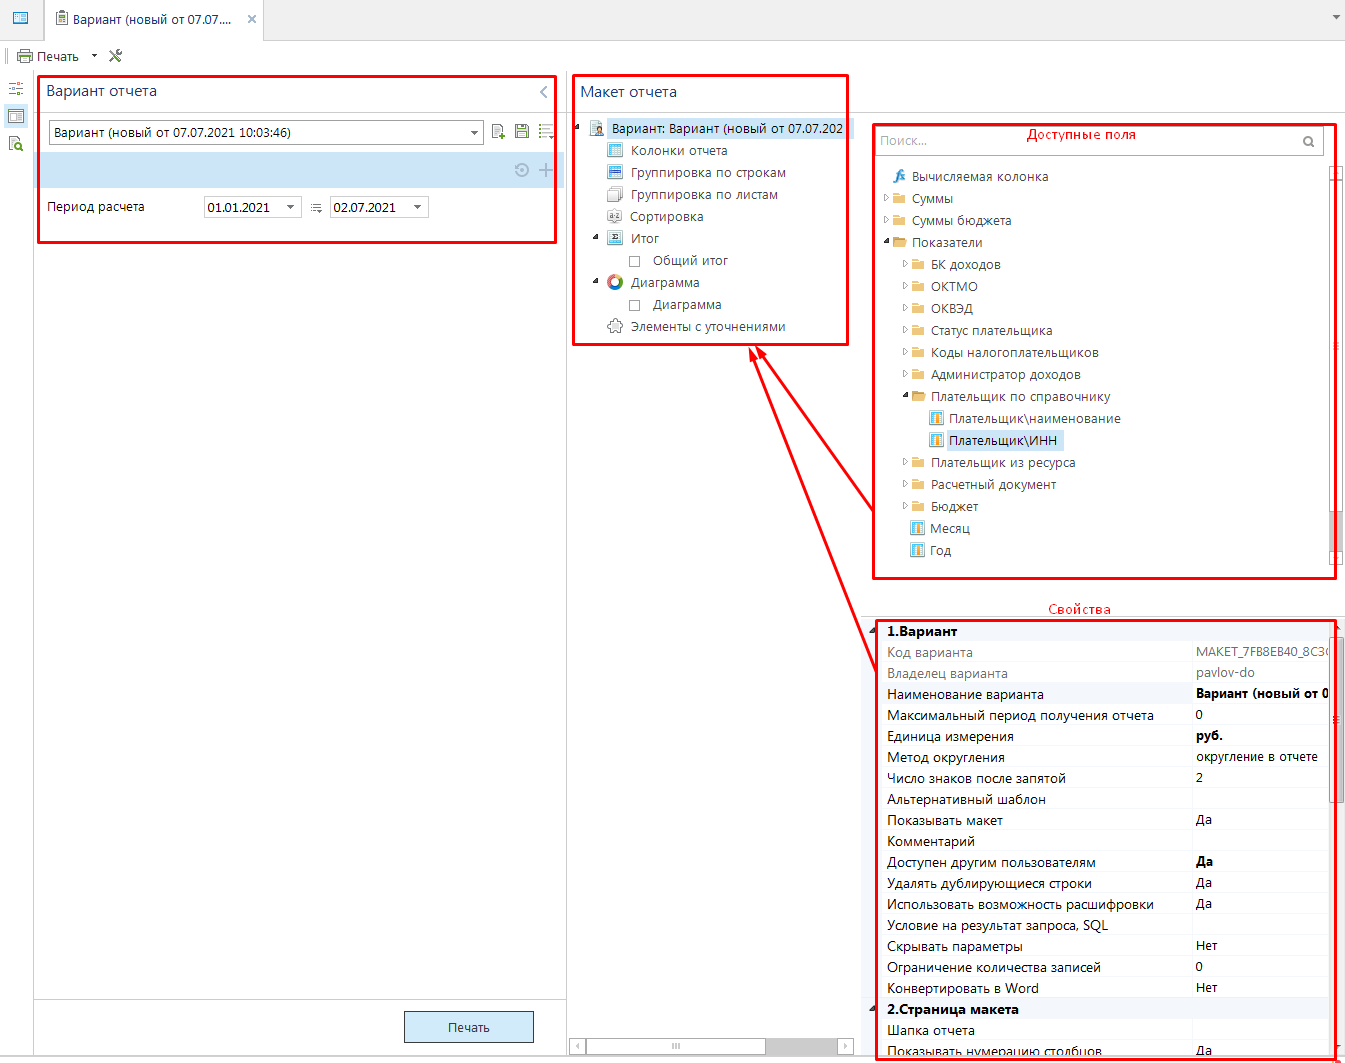
Task: Select Сортировка in layout tree
Action: pos(667,216)
